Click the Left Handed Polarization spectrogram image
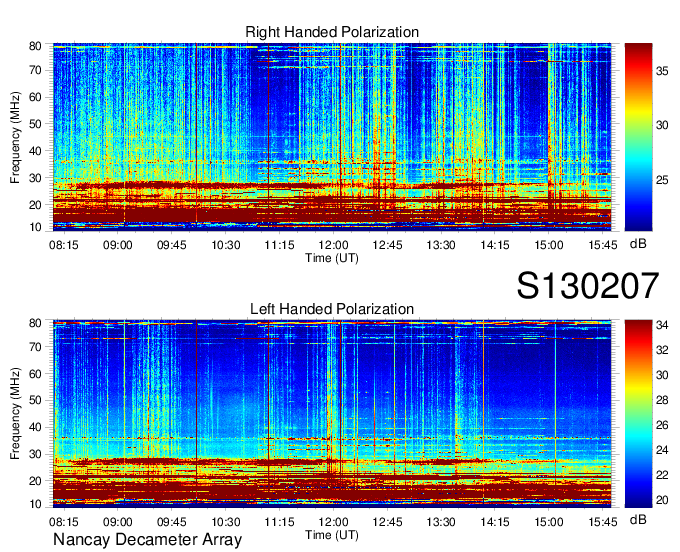Image resolution: width=680 pixels, height=552 pixels. point(332,414)
